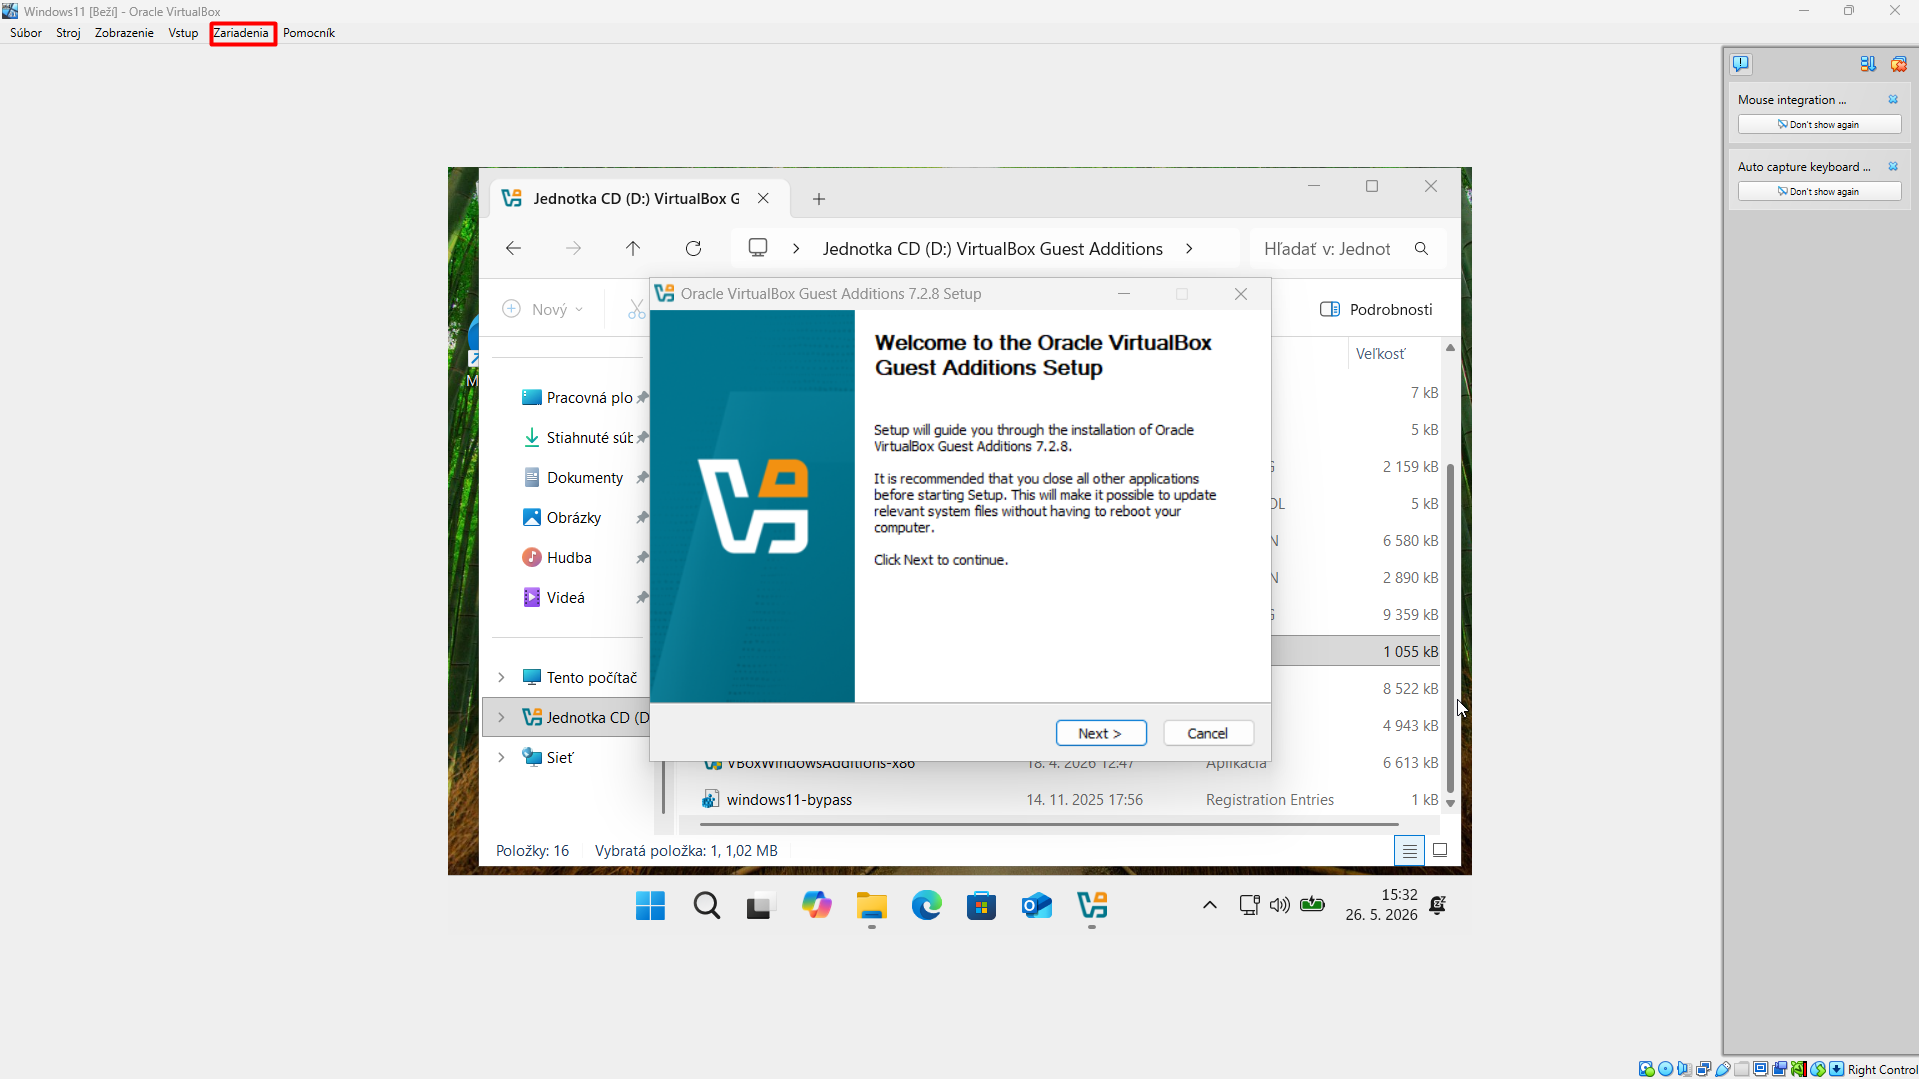Launch Copilot from guest taskbar
1919x1079 pixels.
817,906
